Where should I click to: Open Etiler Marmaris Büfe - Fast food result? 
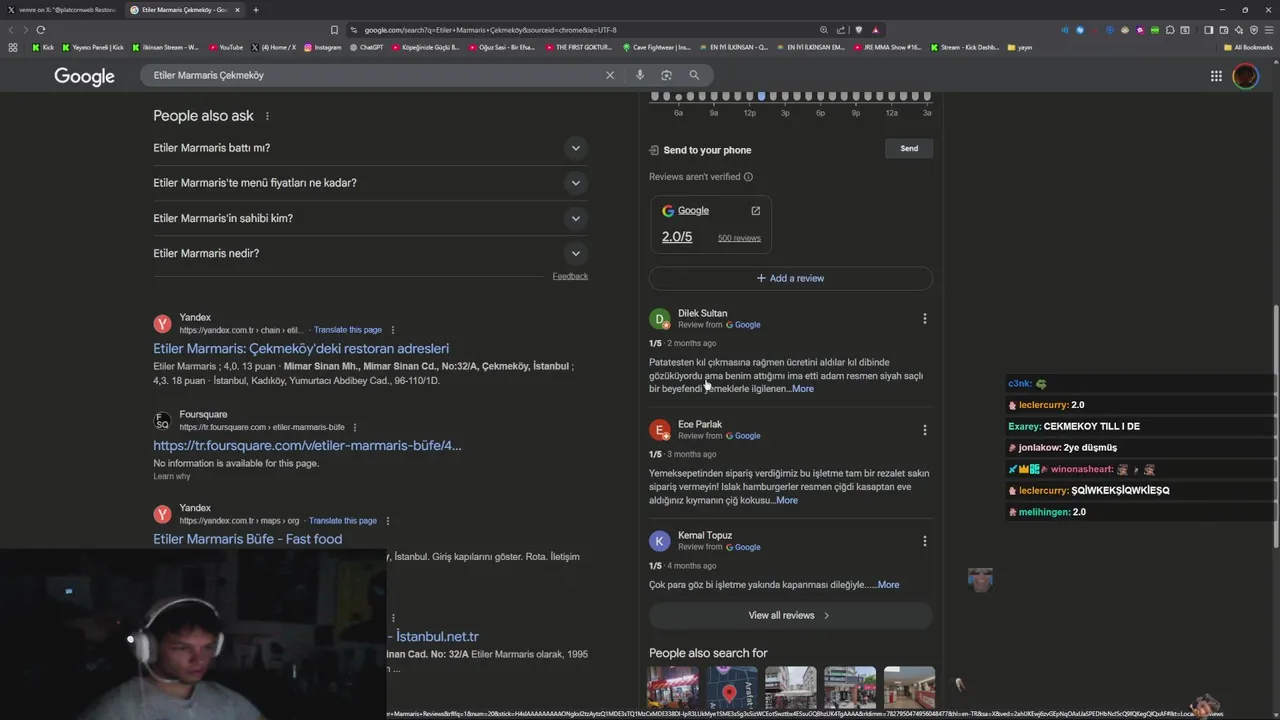pyautogui.click(x=247, y=539)
